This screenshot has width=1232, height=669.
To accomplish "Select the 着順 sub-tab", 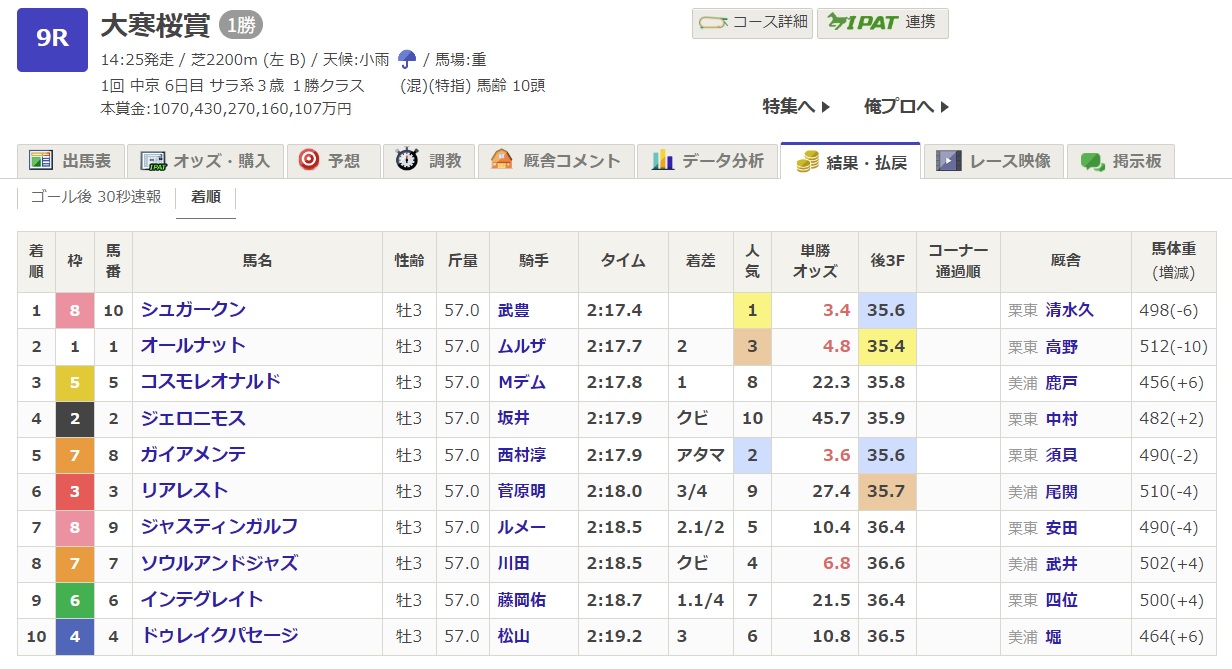I will pyautogui.click(x=205, y=197).
